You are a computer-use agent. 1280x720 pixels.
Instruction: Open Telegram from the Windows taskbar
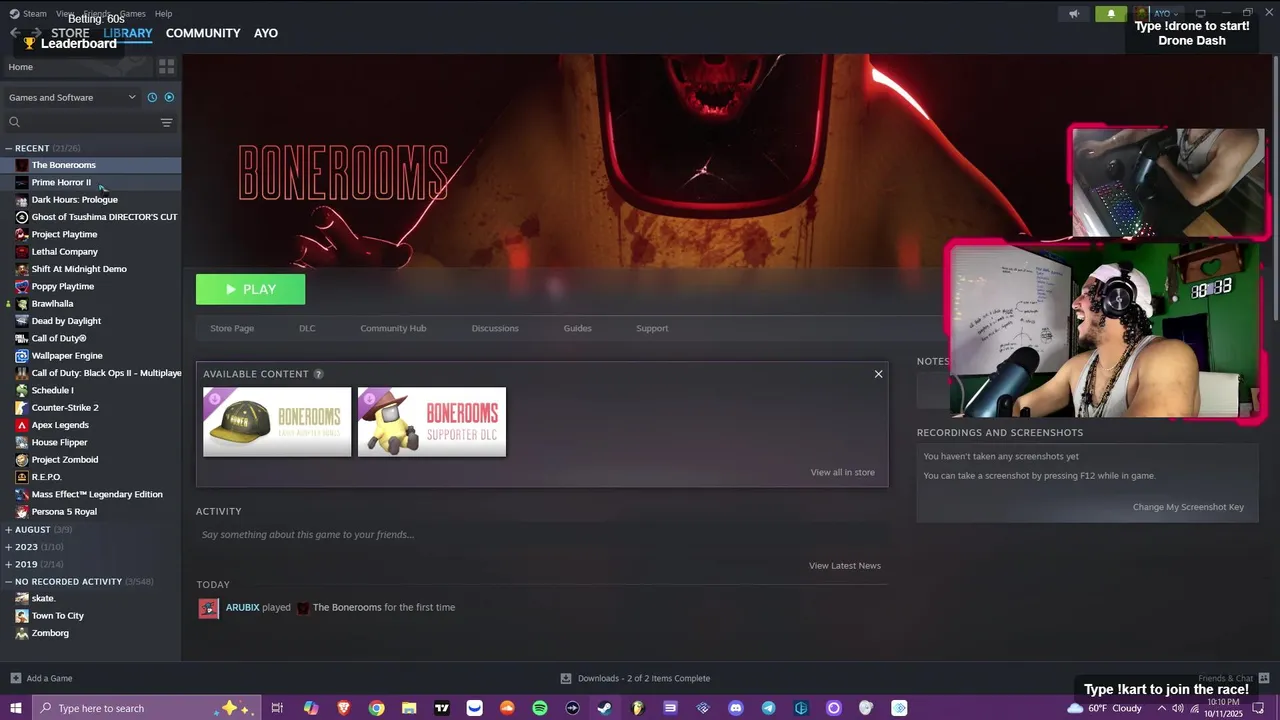coord(768,708)
